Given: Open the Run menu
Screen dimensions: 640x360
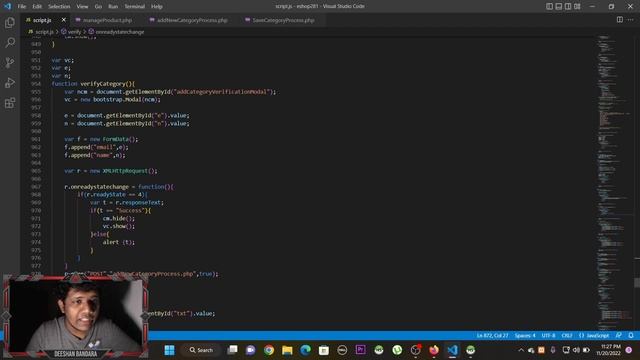Looking at the screenshot, I should point(113,7).
